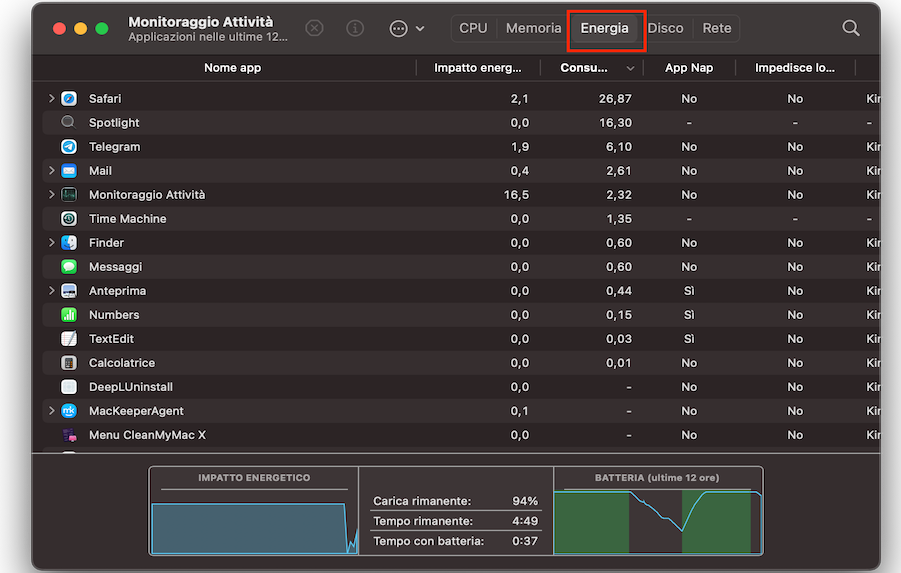Click the Calcolatrice app icon
Screen dimensions: 901x573
69,363
